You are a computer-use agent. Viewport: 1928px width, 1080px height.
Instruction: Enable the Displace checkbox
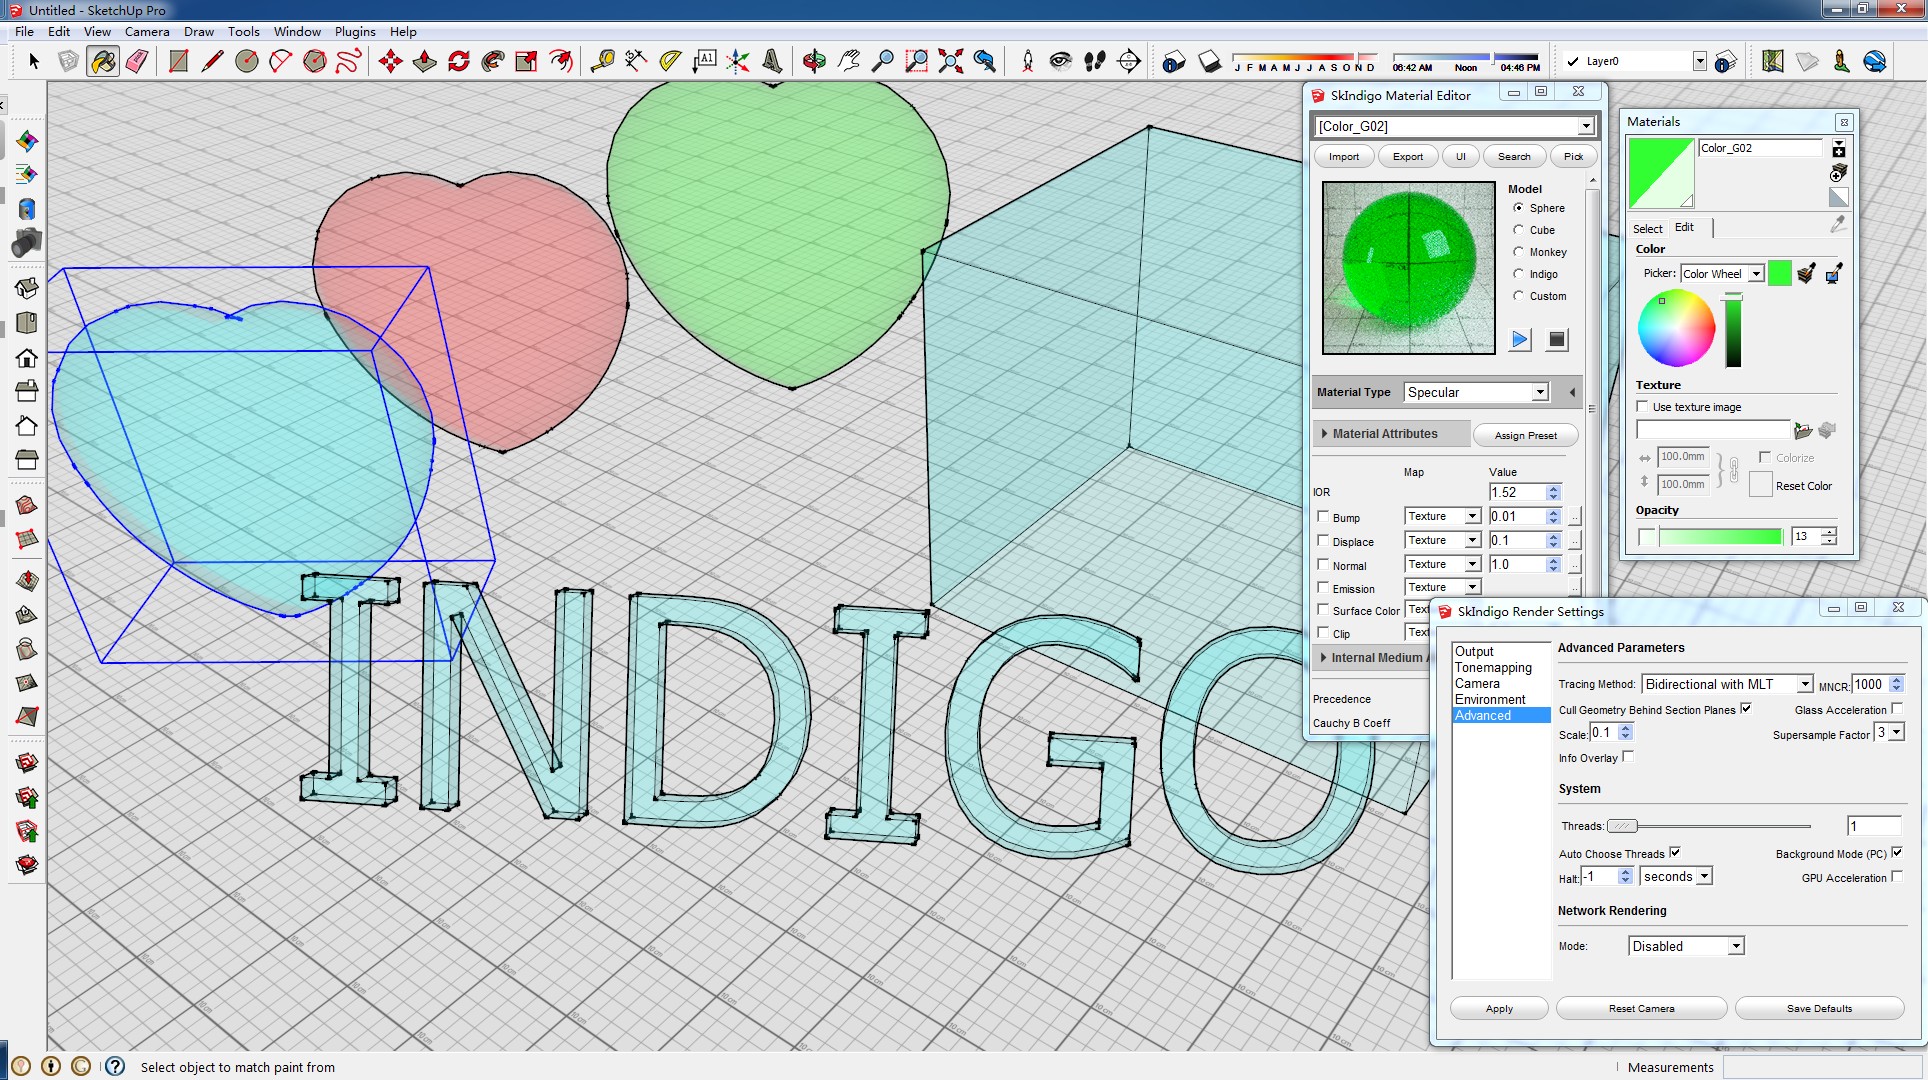point(1323,541)
